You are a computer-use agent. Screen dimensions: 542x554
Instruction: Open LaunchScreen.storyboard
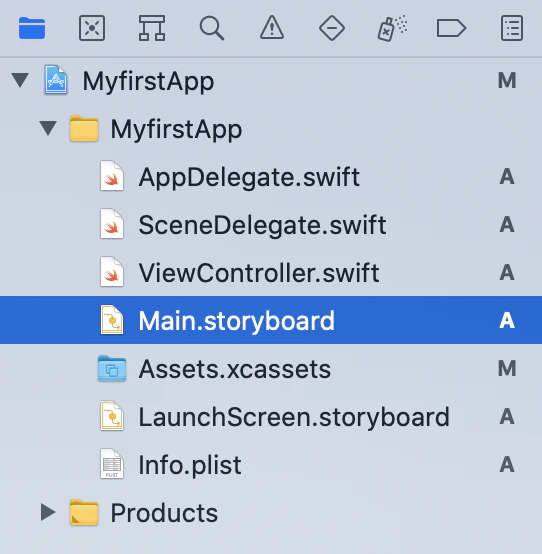[271, 417]
